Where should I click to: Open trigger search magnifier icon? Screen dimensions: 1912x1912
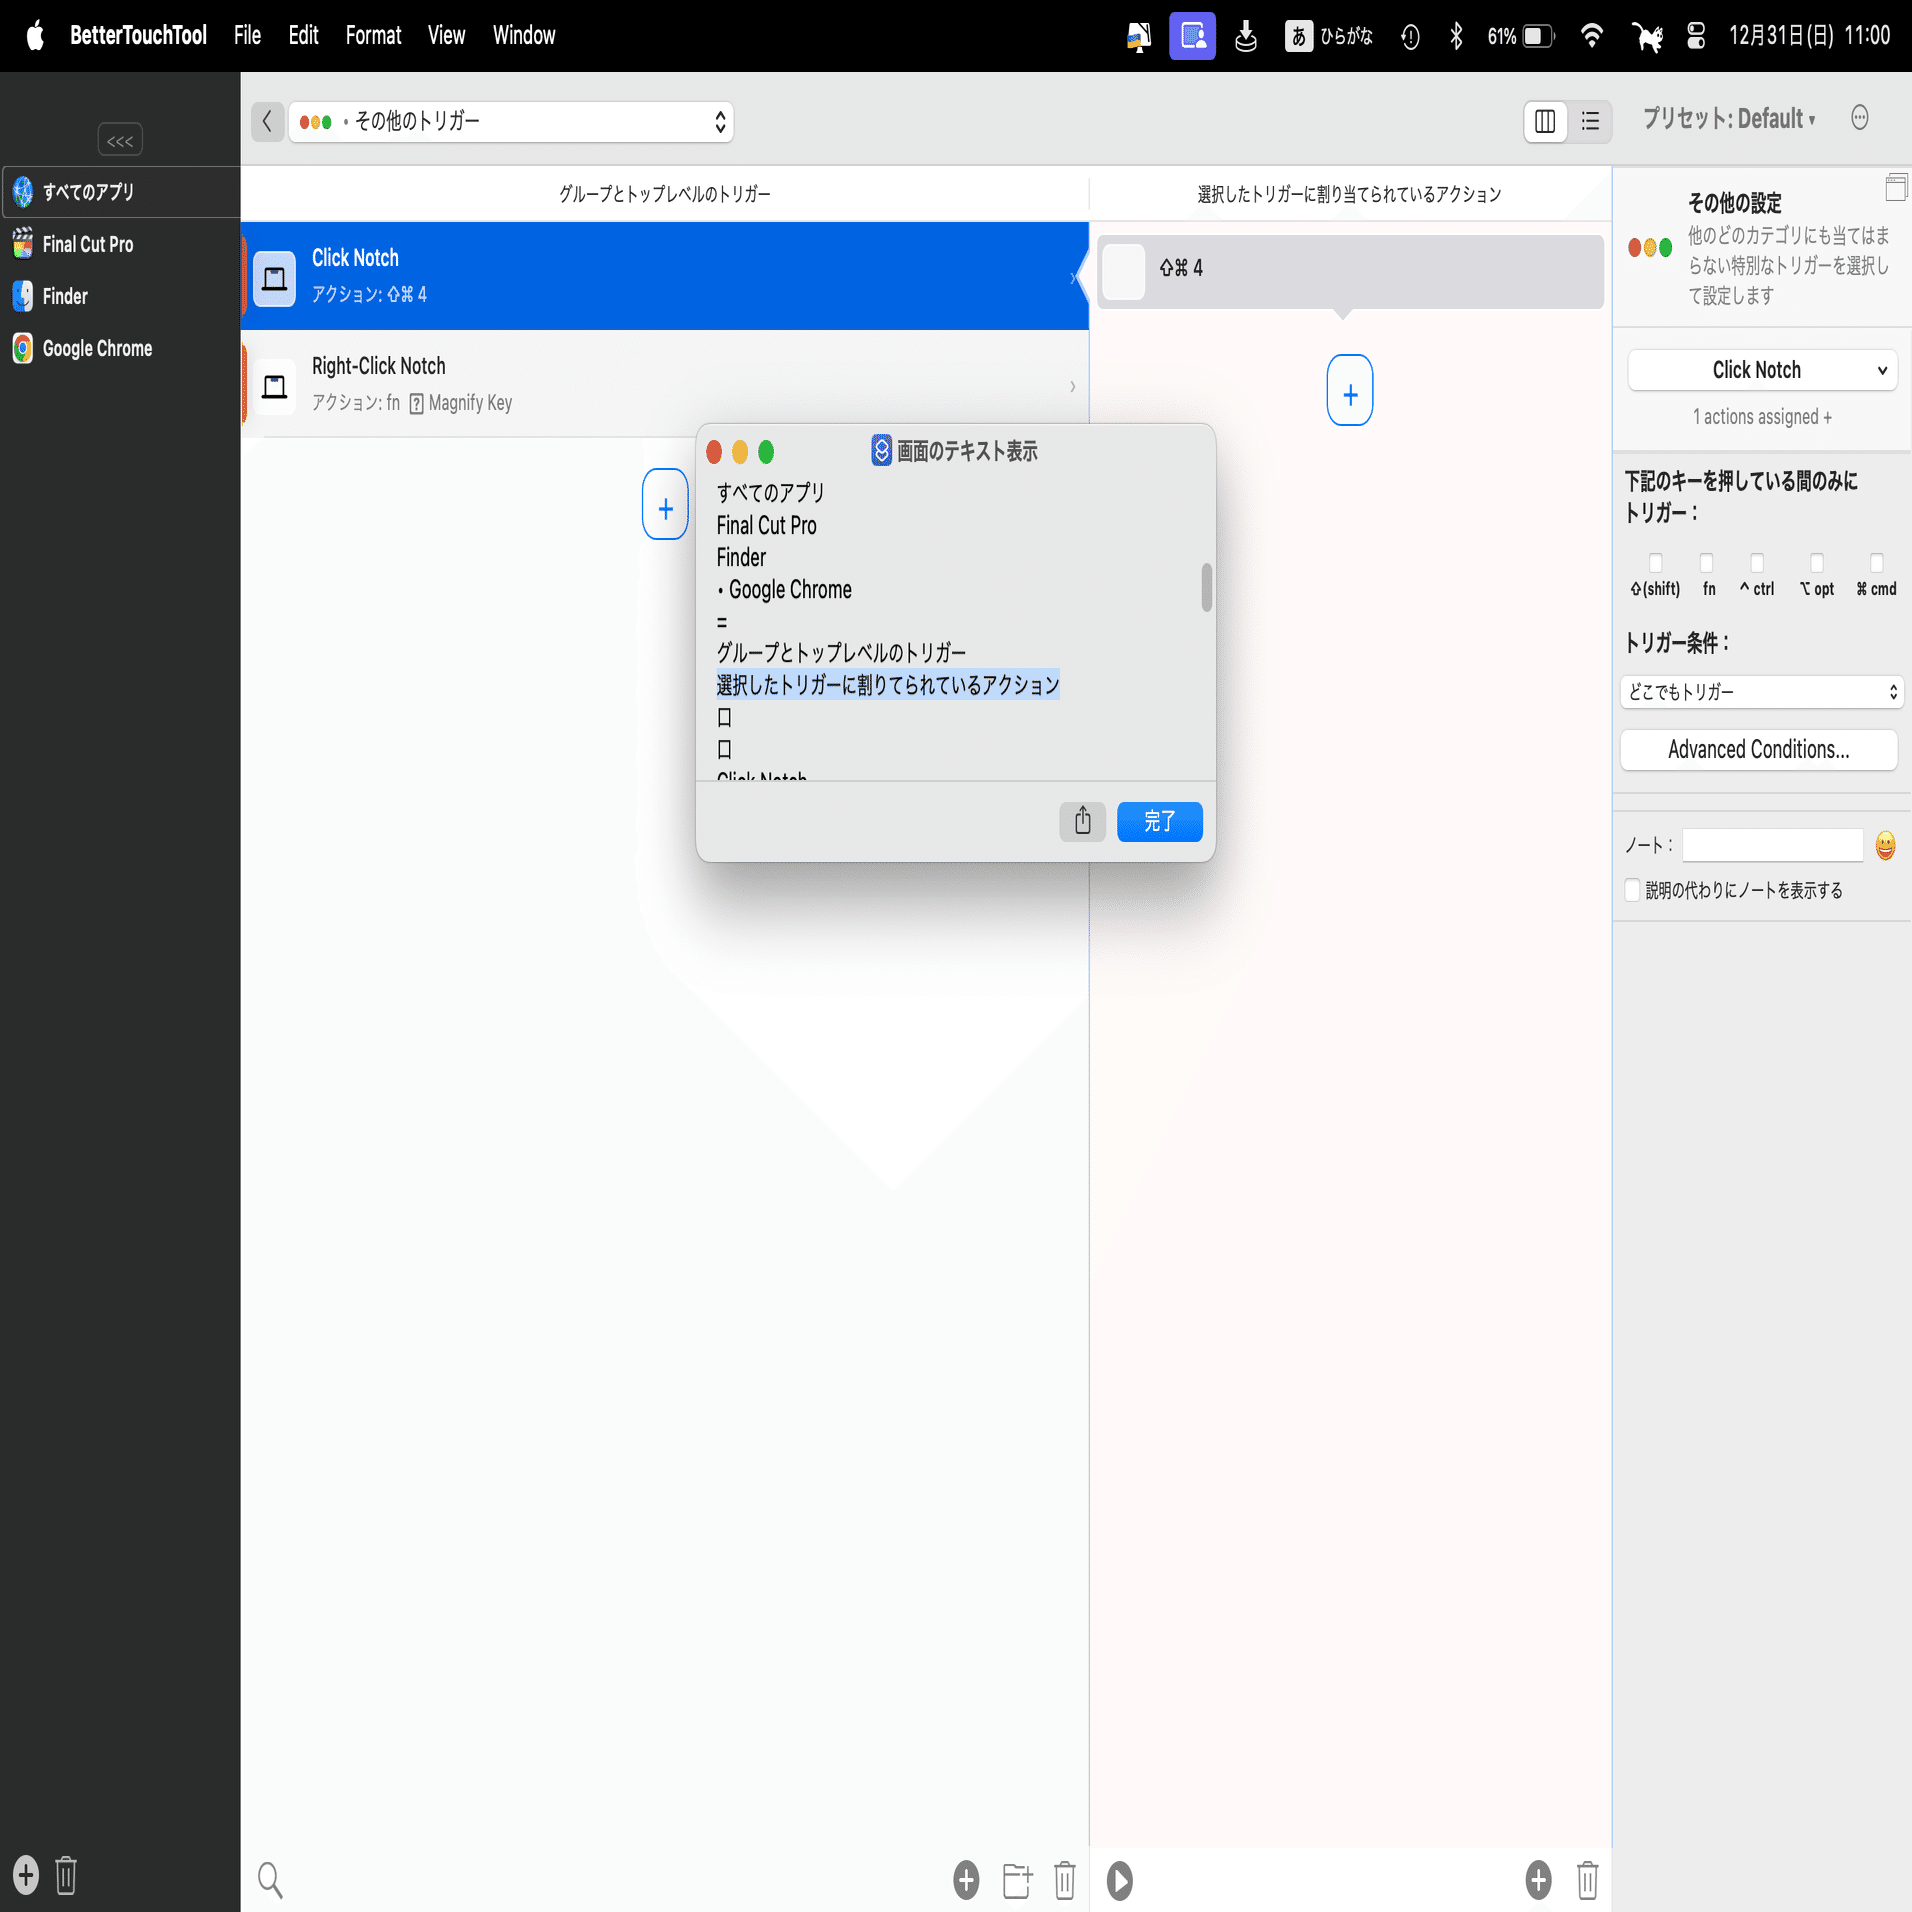270,1880
